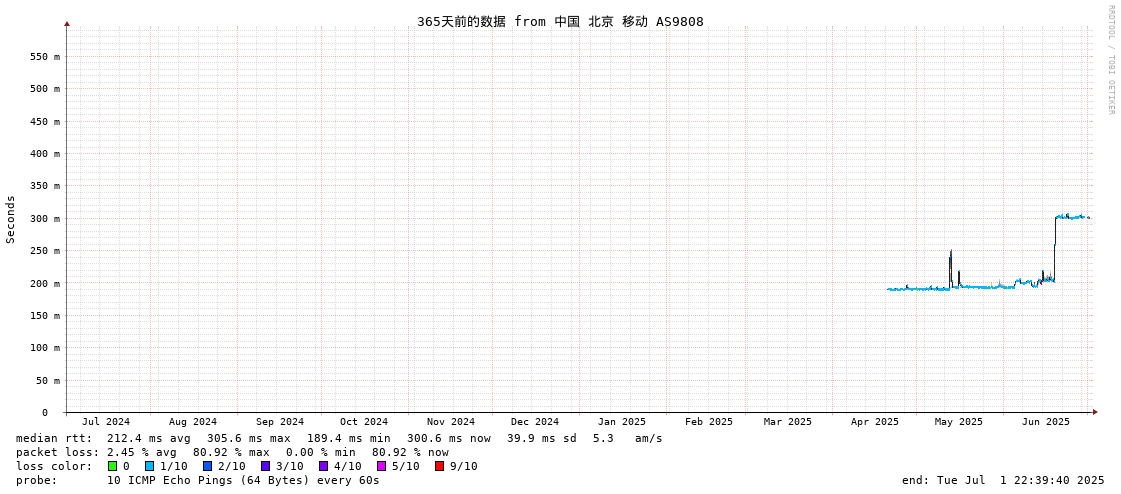The height and width of the screenshot is (494, 1121).
Task: Click the 'Nov 2024' x-axis label
Action: point(452,422)
